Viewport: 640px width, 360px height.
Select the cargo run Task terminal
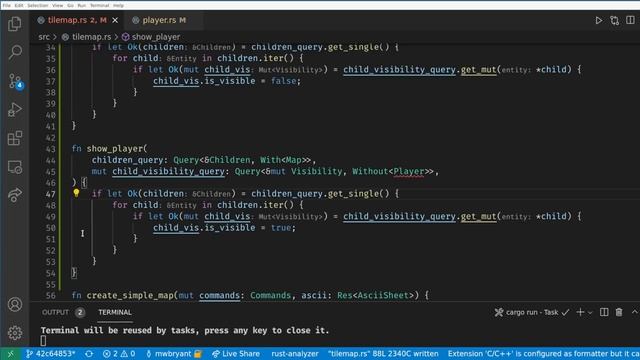(x=531, y=312)
